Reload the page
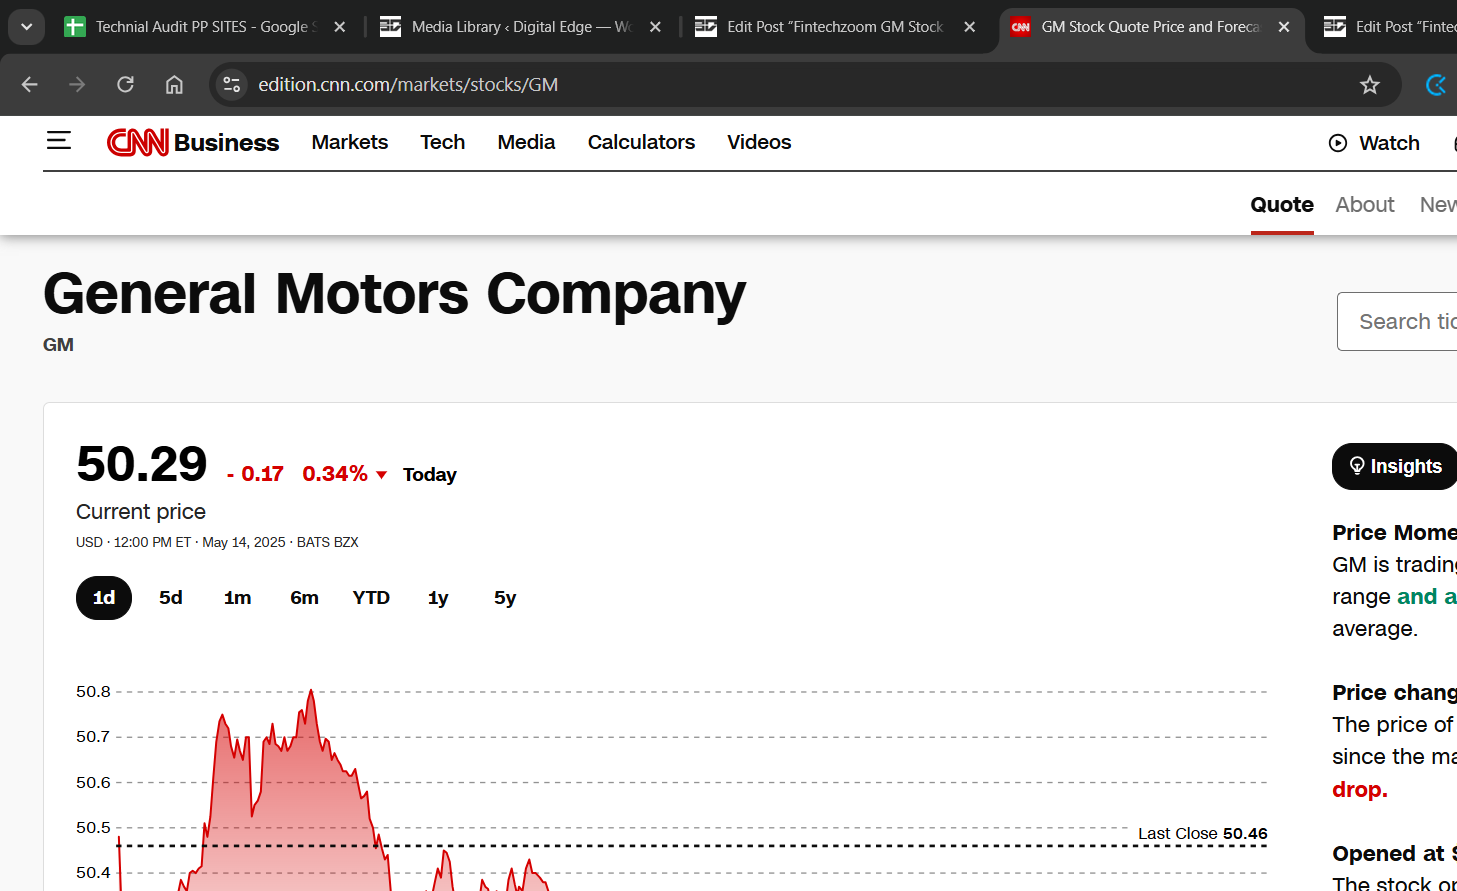 tap(125, 85)
